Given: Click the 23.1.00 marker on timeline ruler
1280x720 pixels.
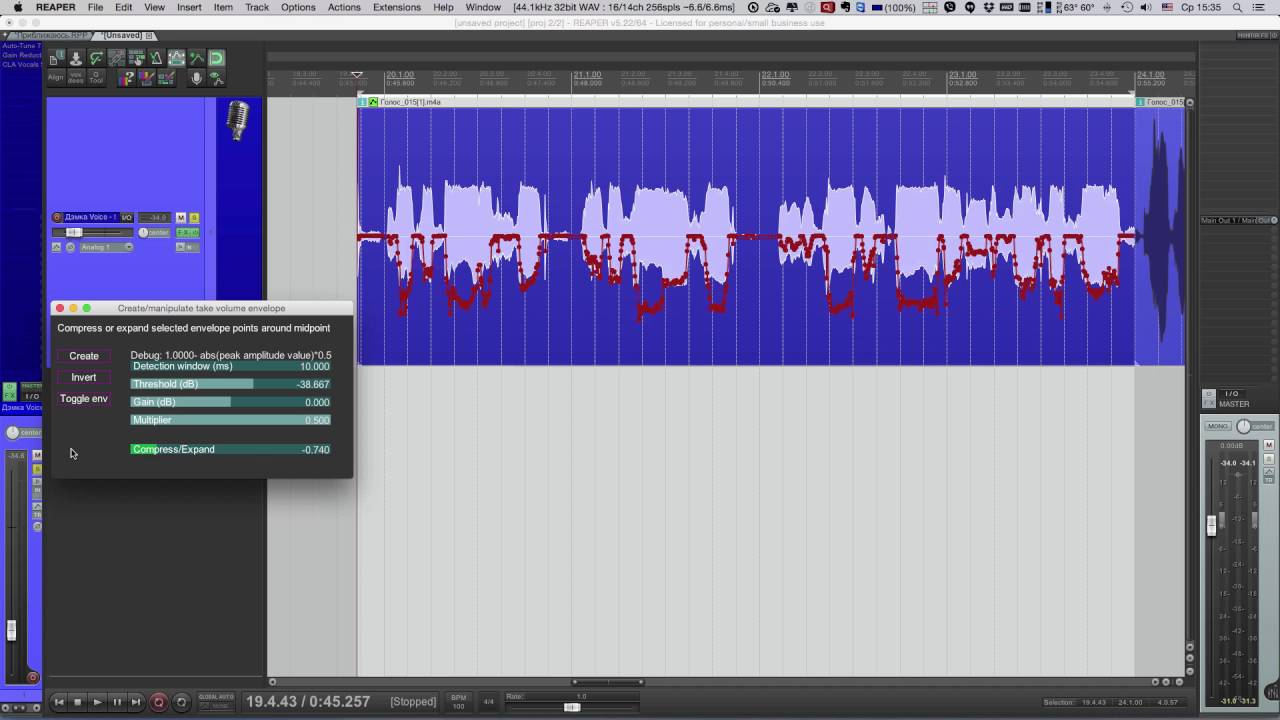Looking at the screenshot, I should [x=963, y=75].
